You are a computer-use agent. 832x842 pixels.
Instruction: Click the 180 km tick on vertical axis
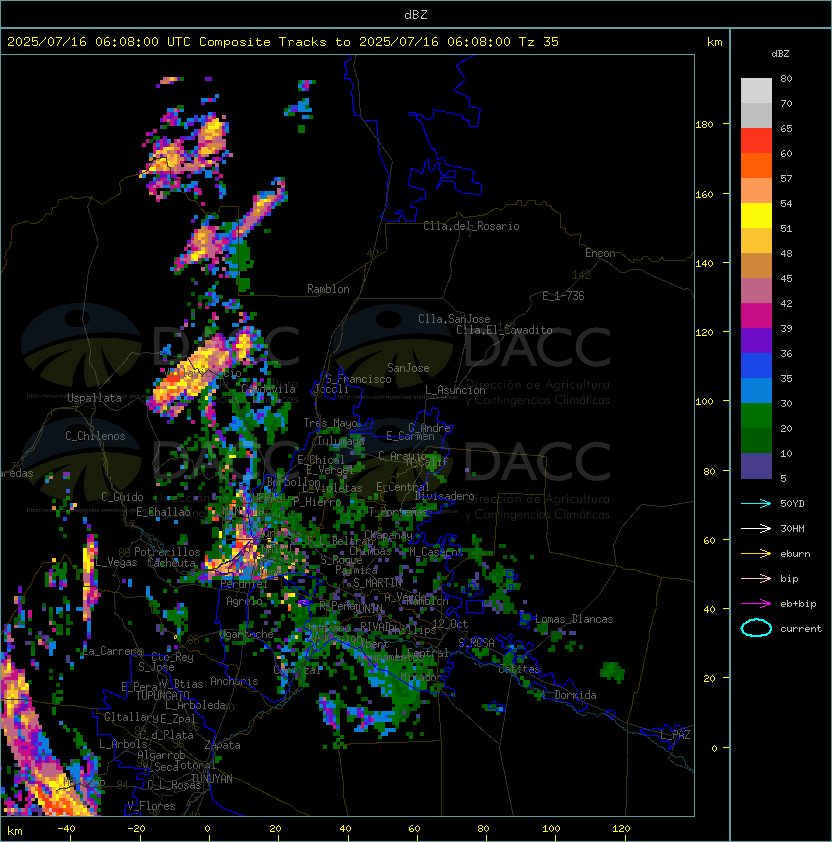click(704, 125)
